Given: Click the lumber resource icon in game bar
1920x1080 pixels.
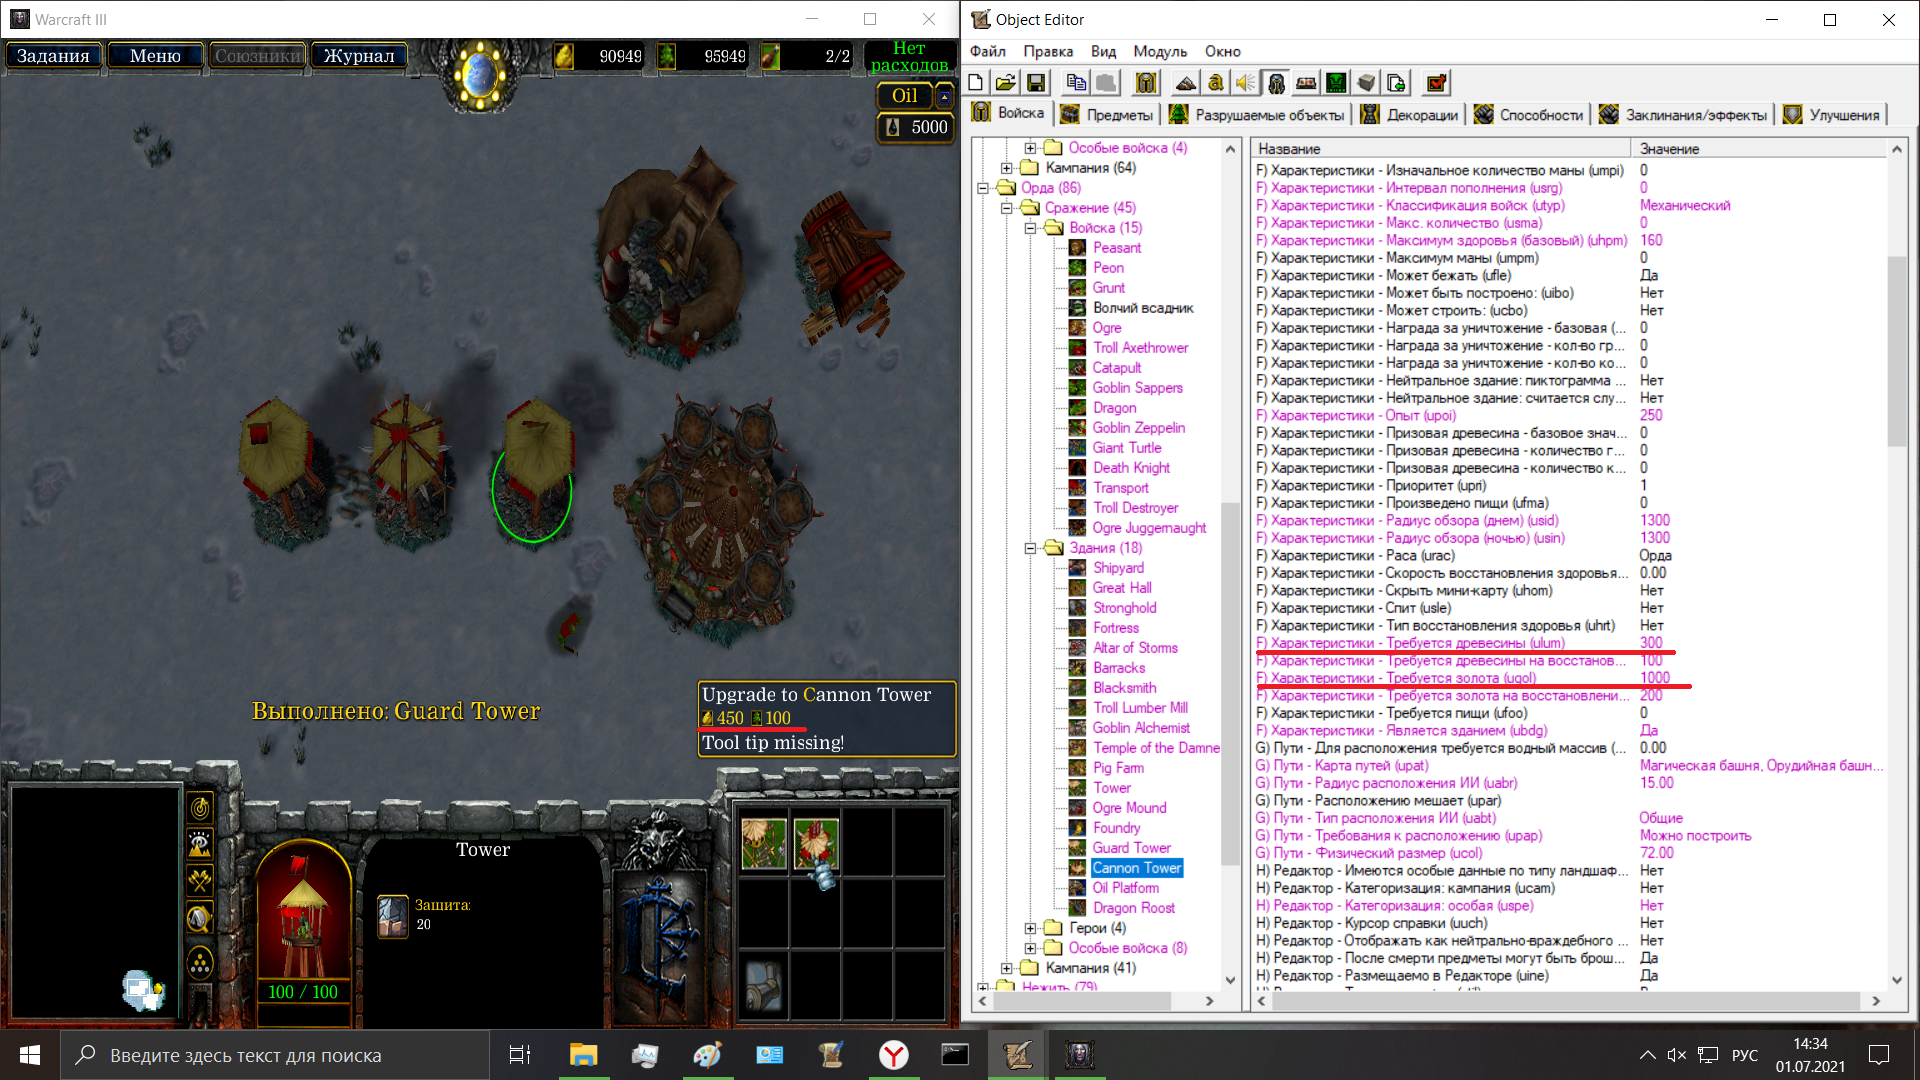Looking at the screenshot, I should click(x=667, y=56).
